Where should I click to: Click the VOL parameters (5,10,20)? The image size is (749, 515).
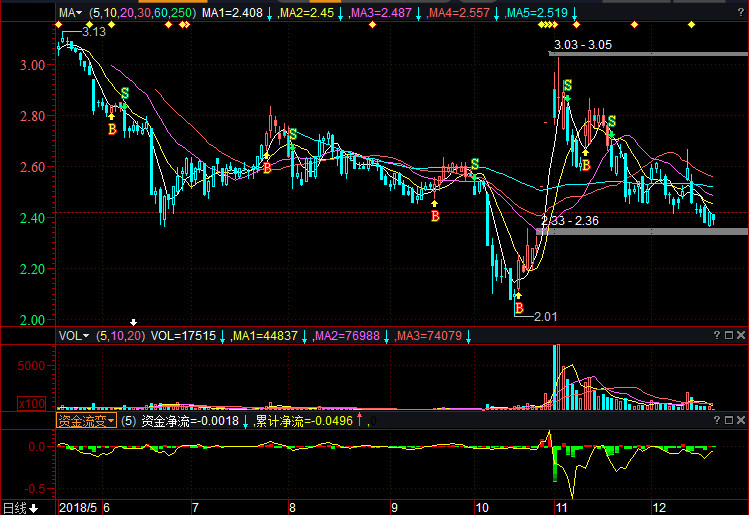121,336
